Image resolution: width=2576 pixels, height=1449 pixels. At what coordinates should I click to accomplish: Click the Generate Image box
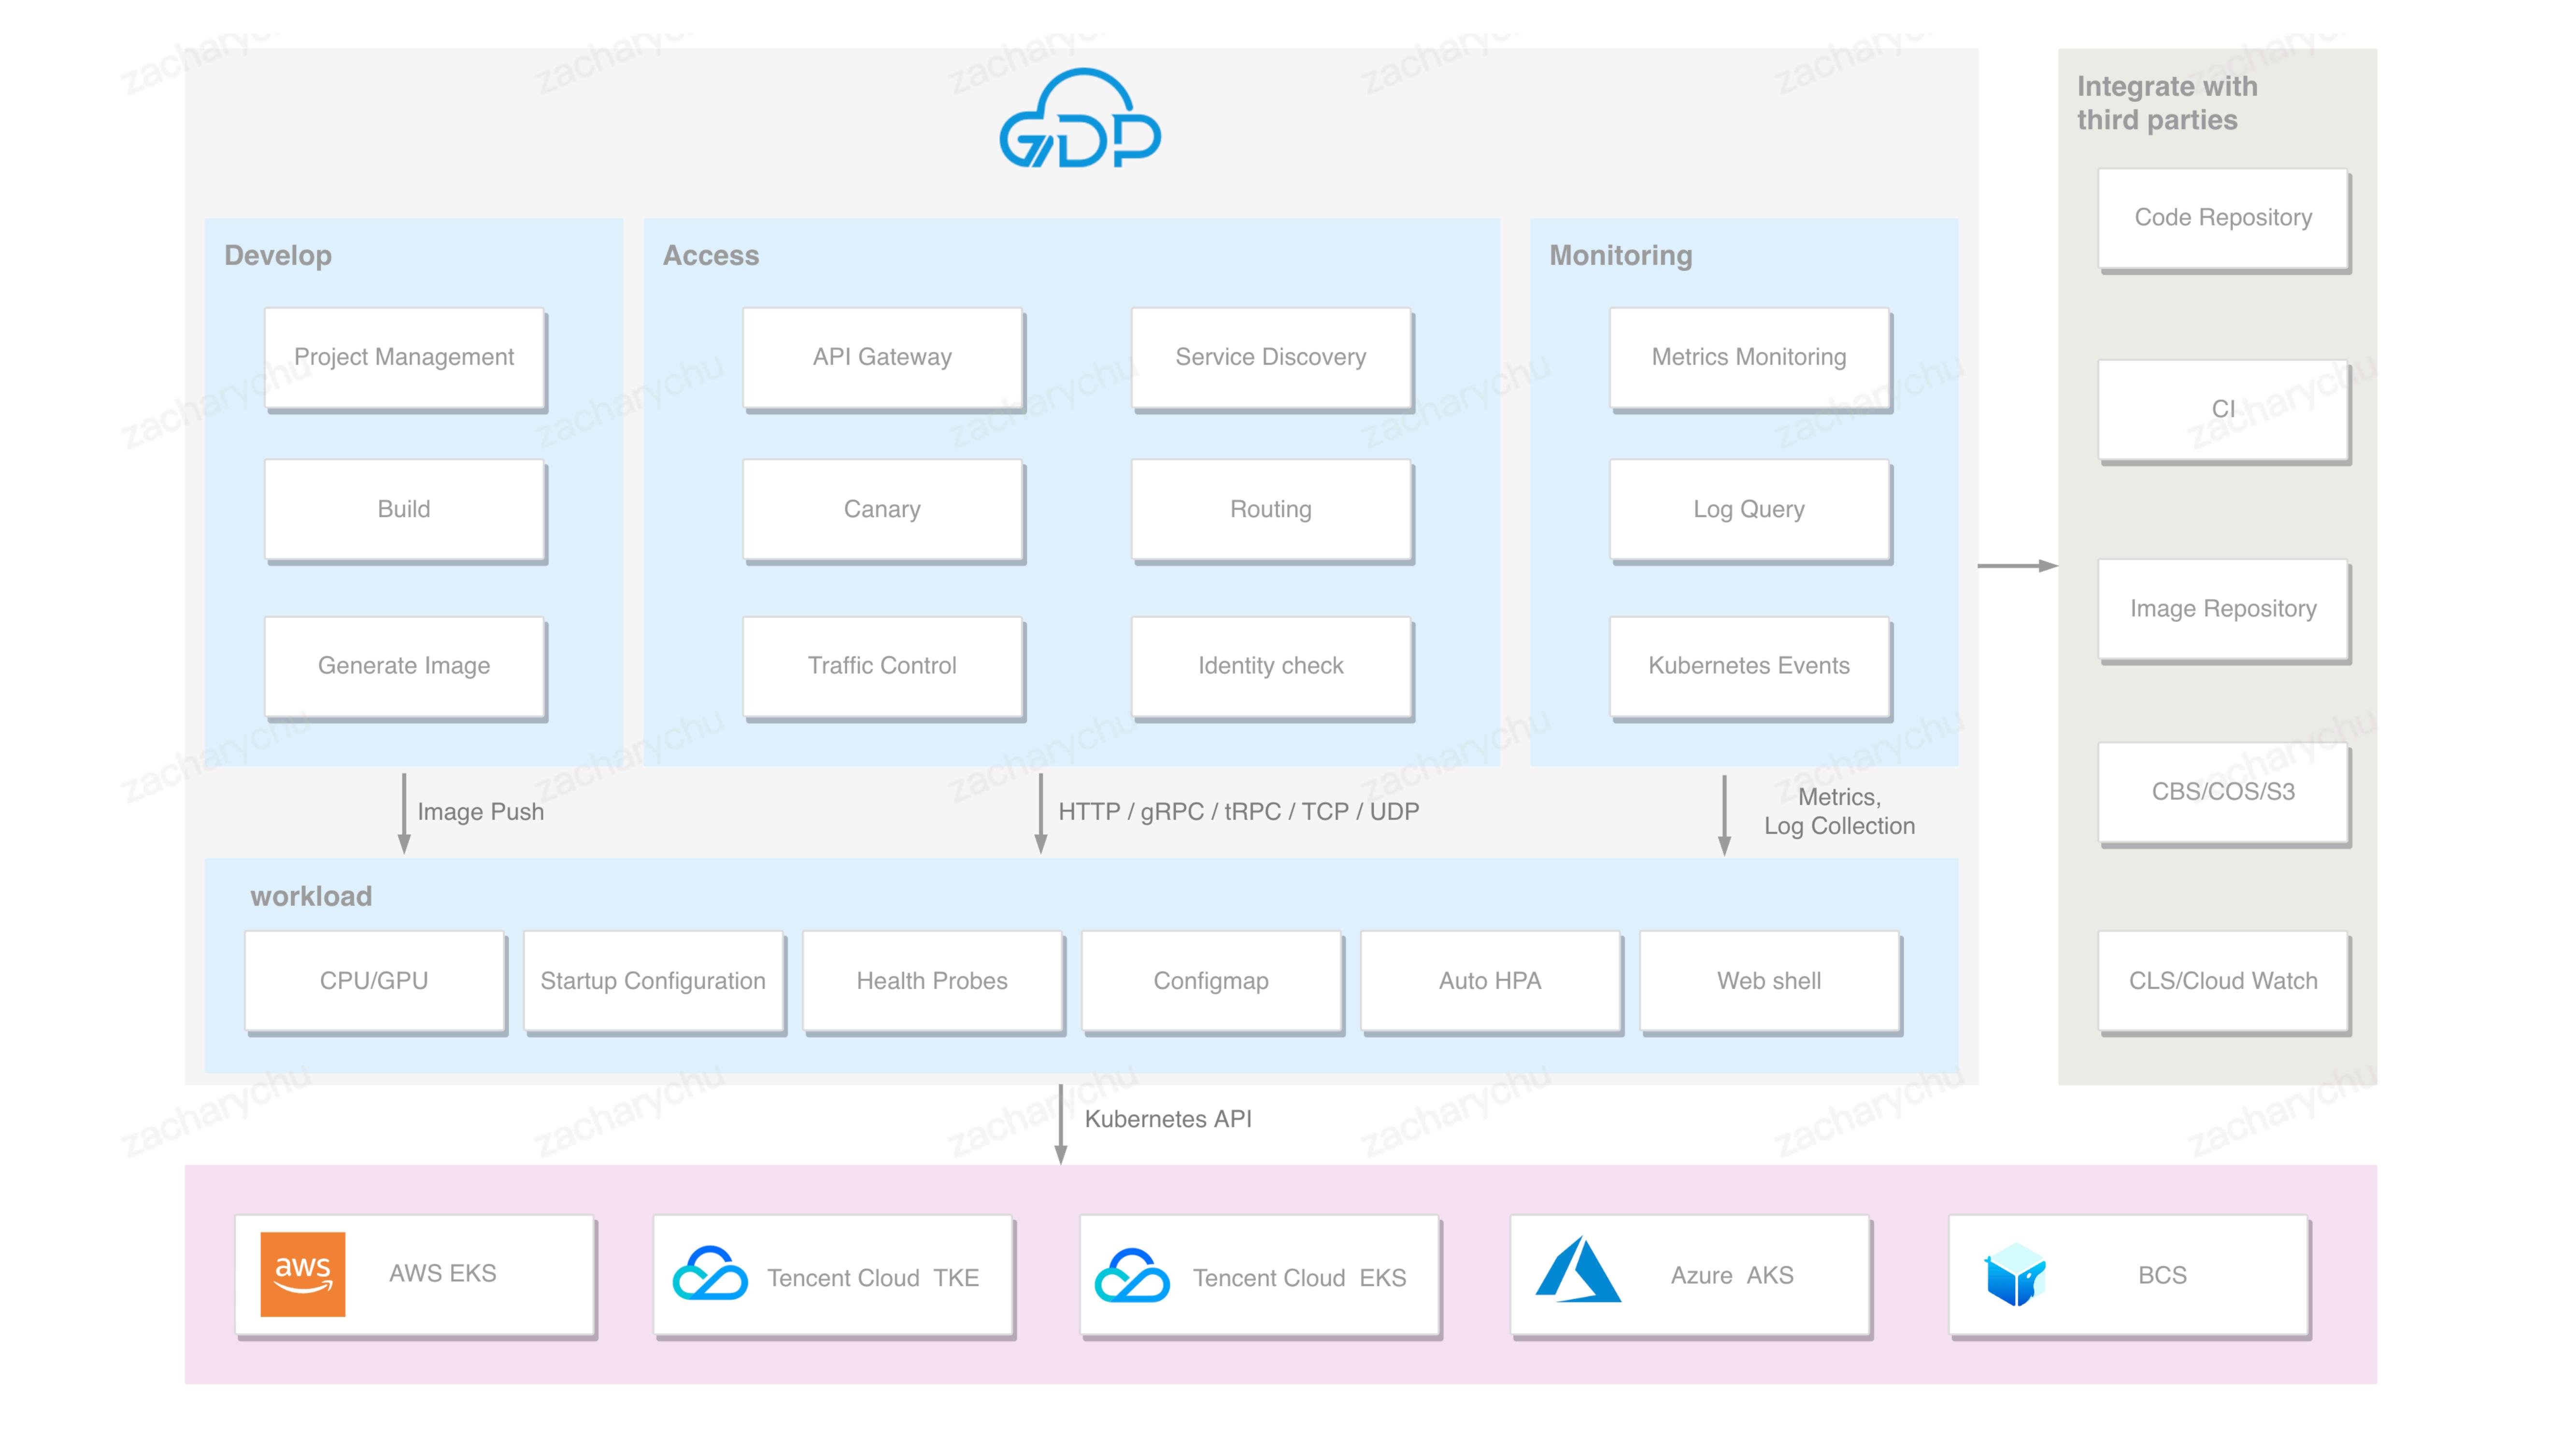(404, 666)
